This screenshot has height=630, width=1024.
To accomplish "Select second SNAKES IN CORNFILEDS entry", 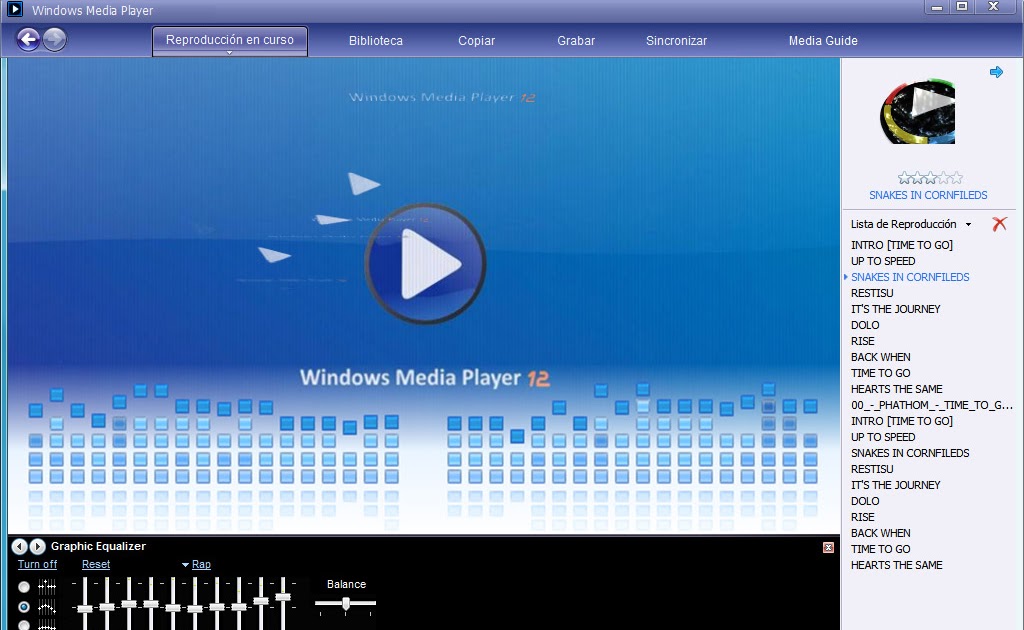I will tap(910, 453).
